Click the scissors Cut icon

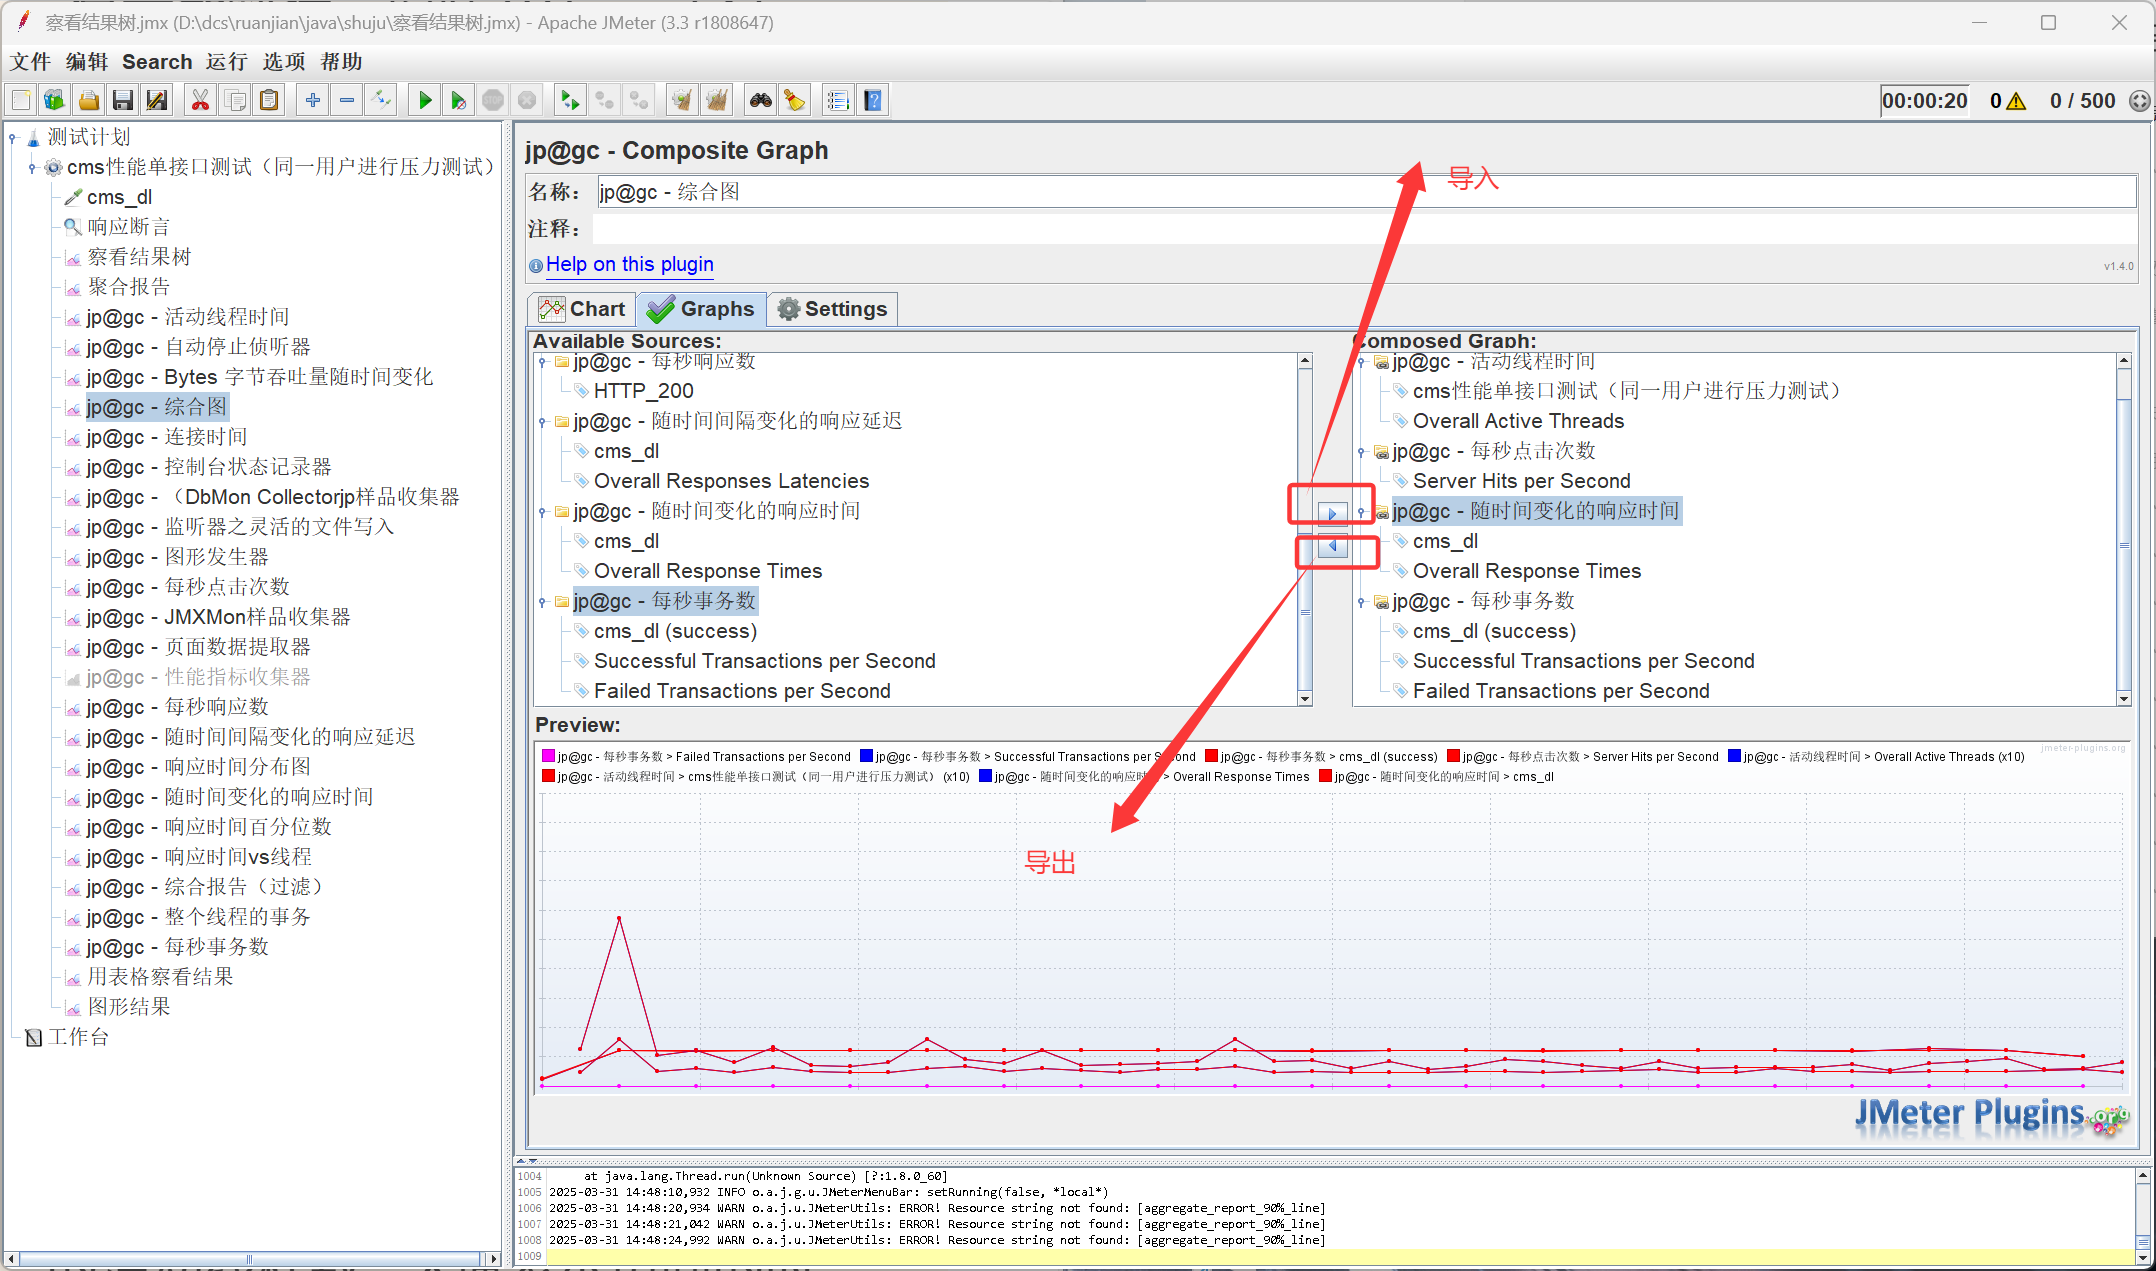pos(200,100)
